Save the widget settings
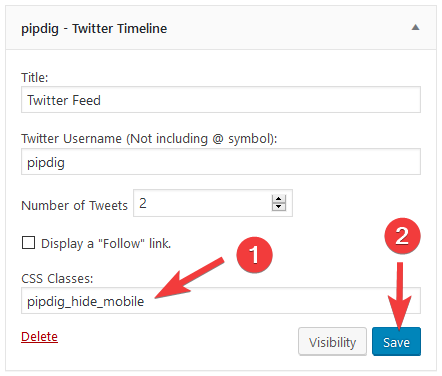Viewport: 442px width, 376px height. [x=396, y=342]
